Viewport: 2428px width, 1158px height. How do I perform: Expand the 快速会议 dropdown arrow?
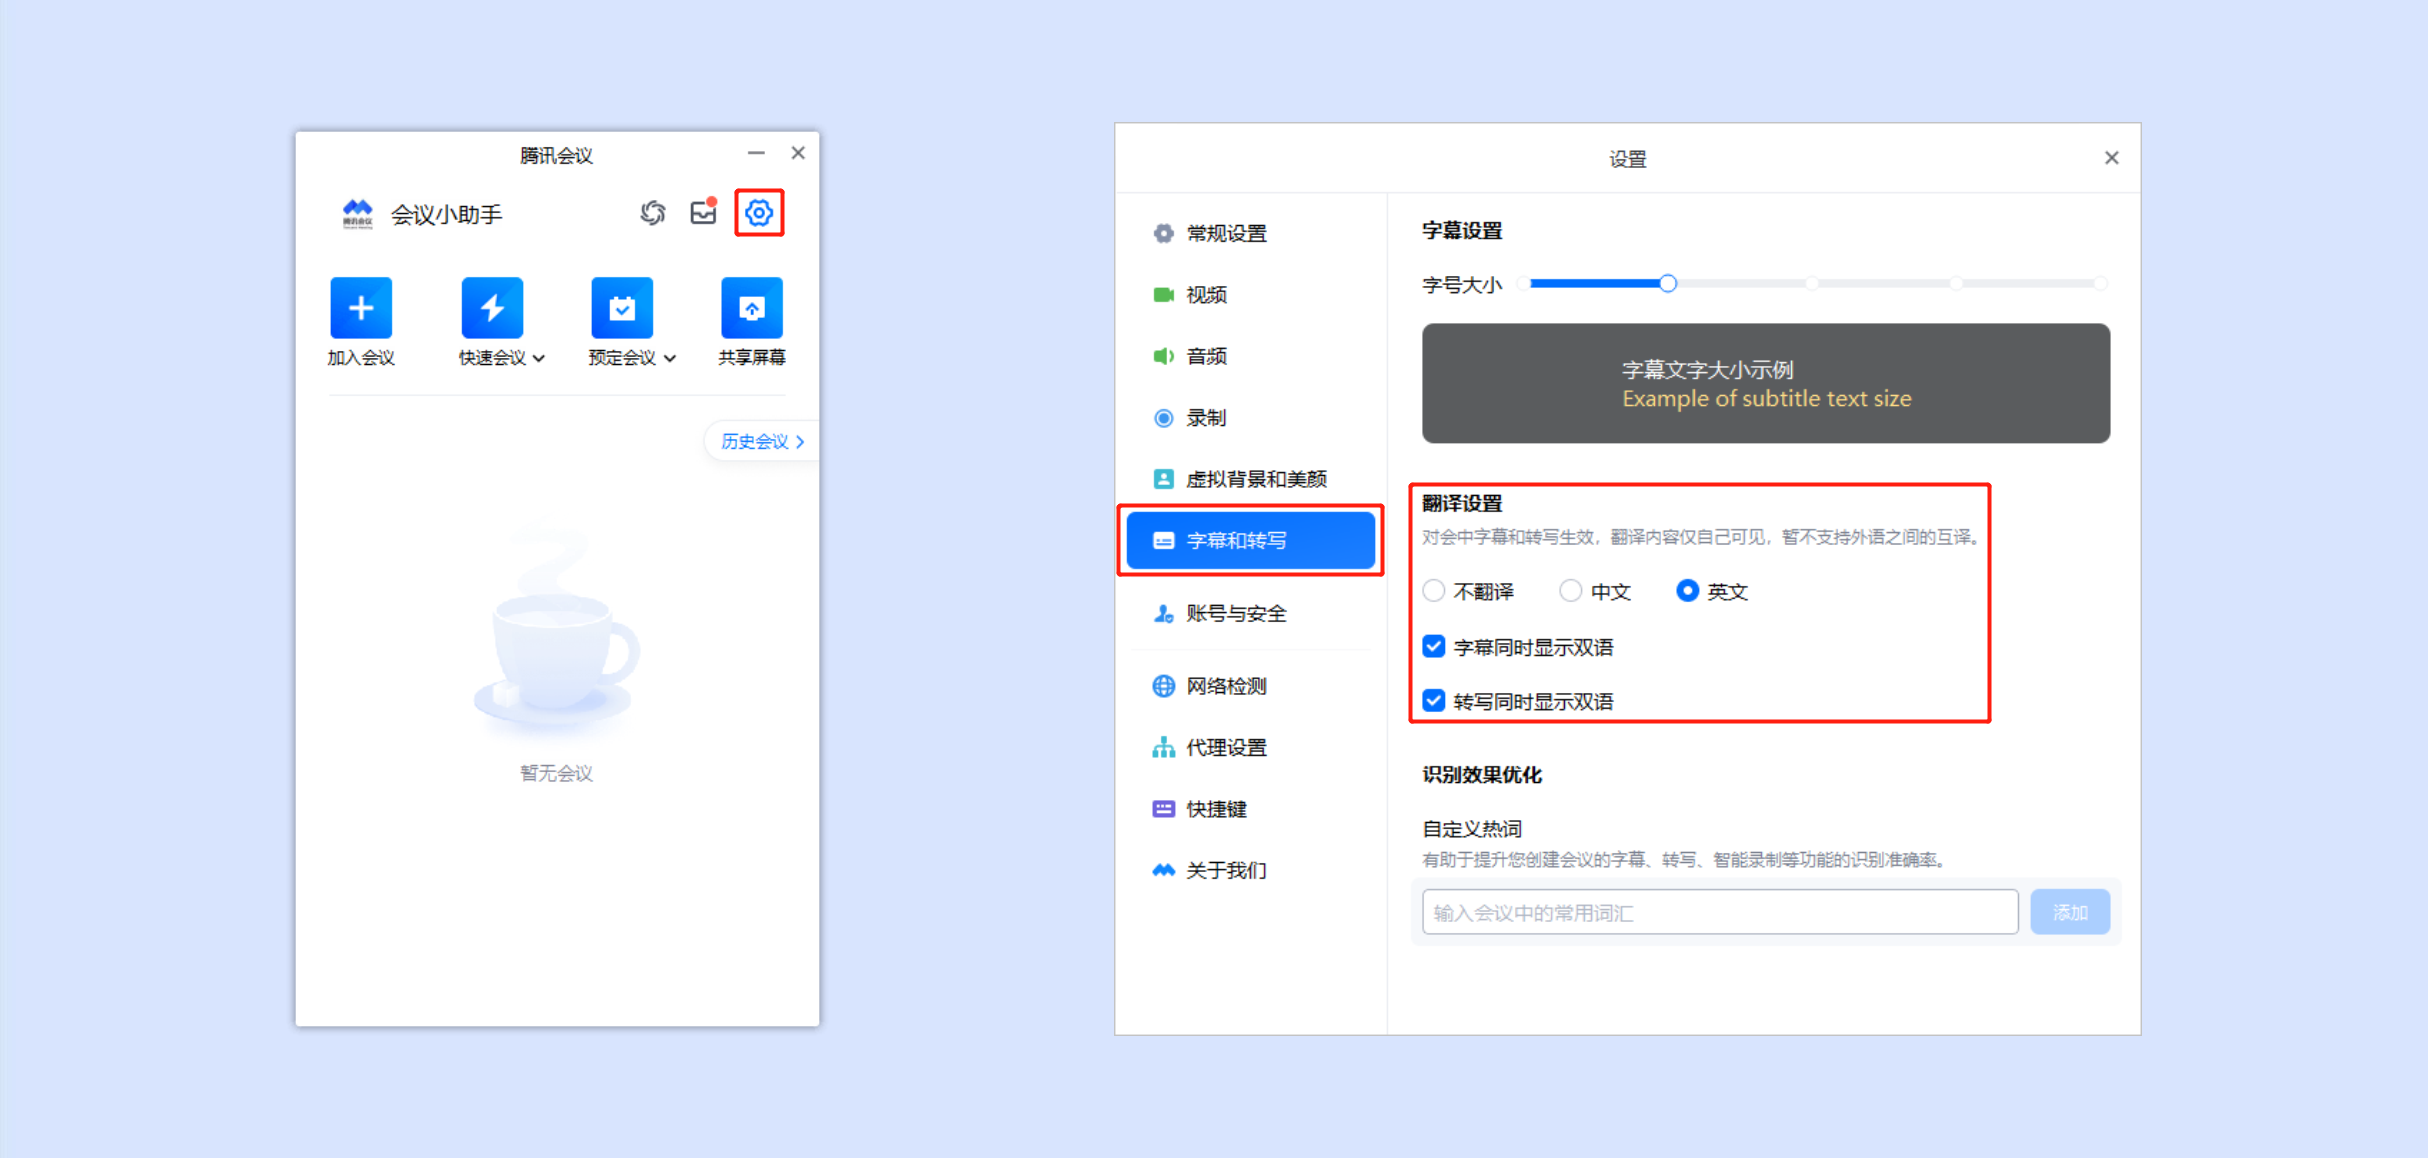(x=539, y=358)
